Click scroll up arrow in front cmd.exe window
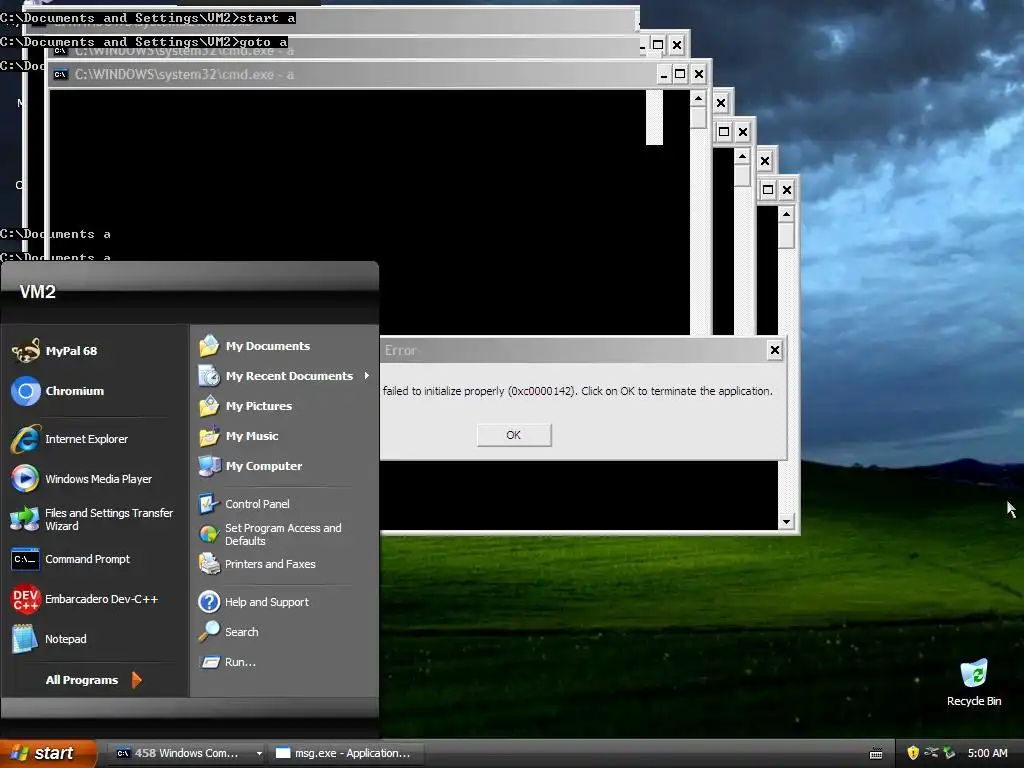 click(x=698, y=99)
